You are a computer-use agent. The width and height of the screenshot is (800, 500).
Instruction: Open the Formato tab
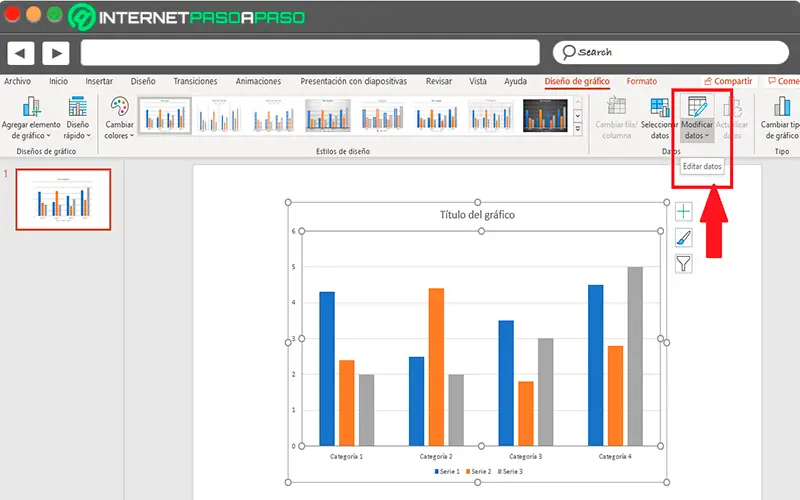pos(641,81)
